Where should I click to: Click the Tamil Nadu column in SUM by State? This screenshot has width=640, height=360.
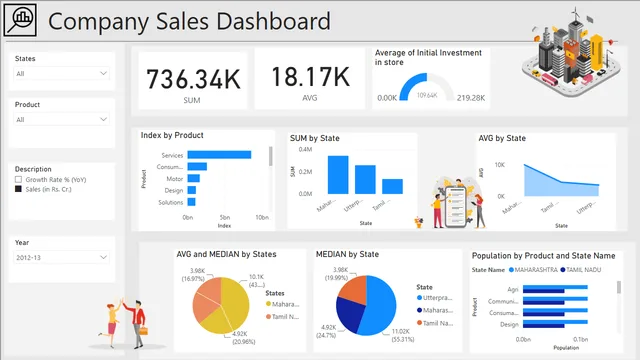pos(392,187)
